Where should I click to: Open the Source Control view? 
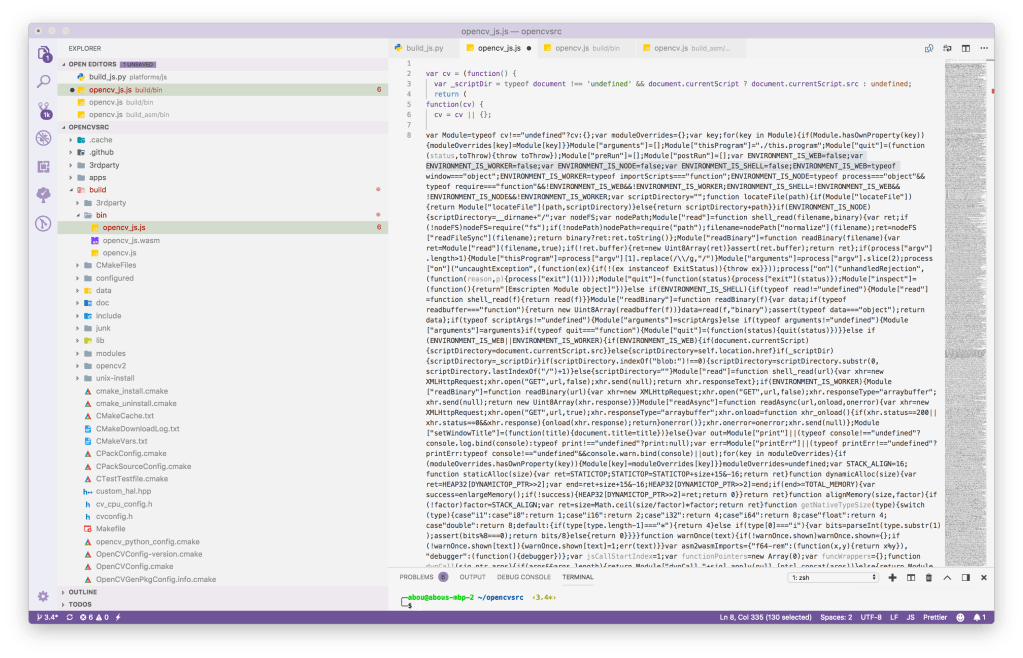point(43,110)
